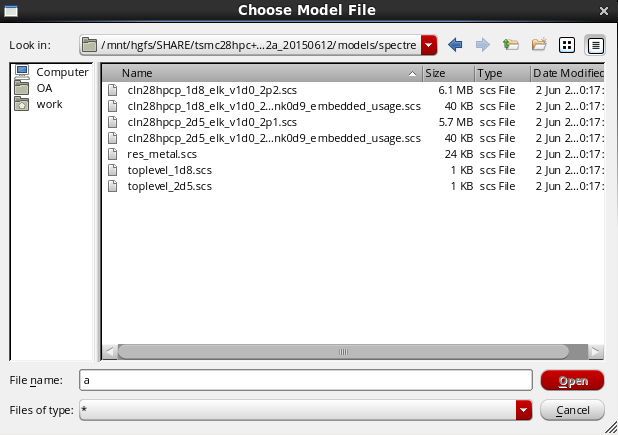This screenshot has width=618, height=435.
Task: Sort files by the Type column
Action: 503,73
